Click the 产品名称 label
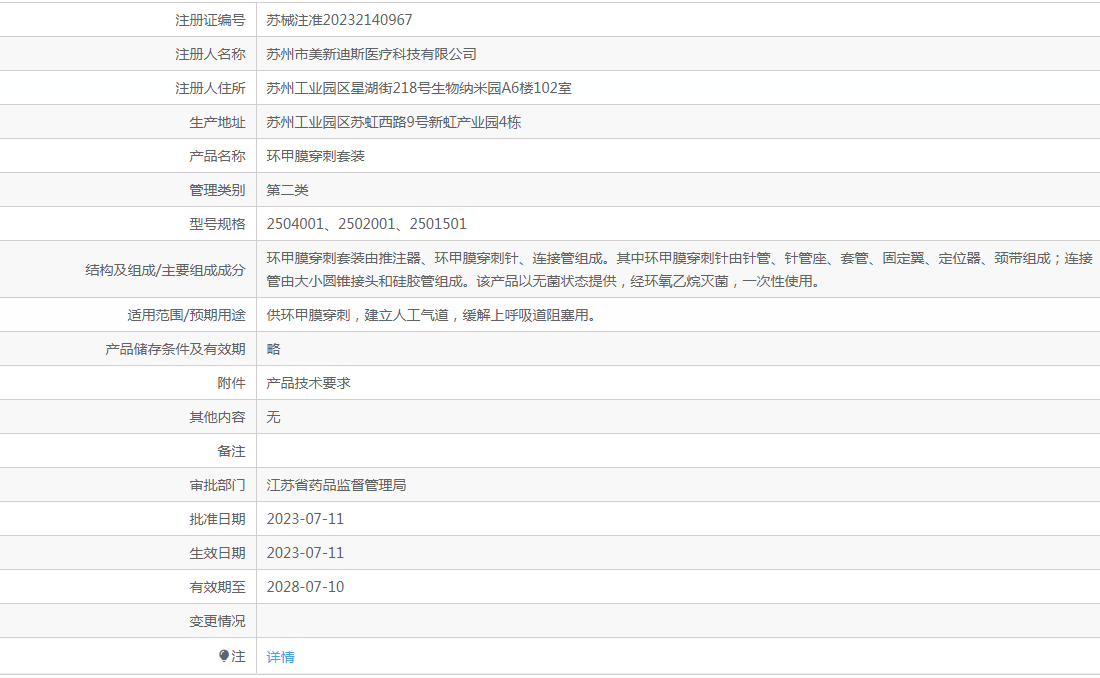 tap(217, 156)
